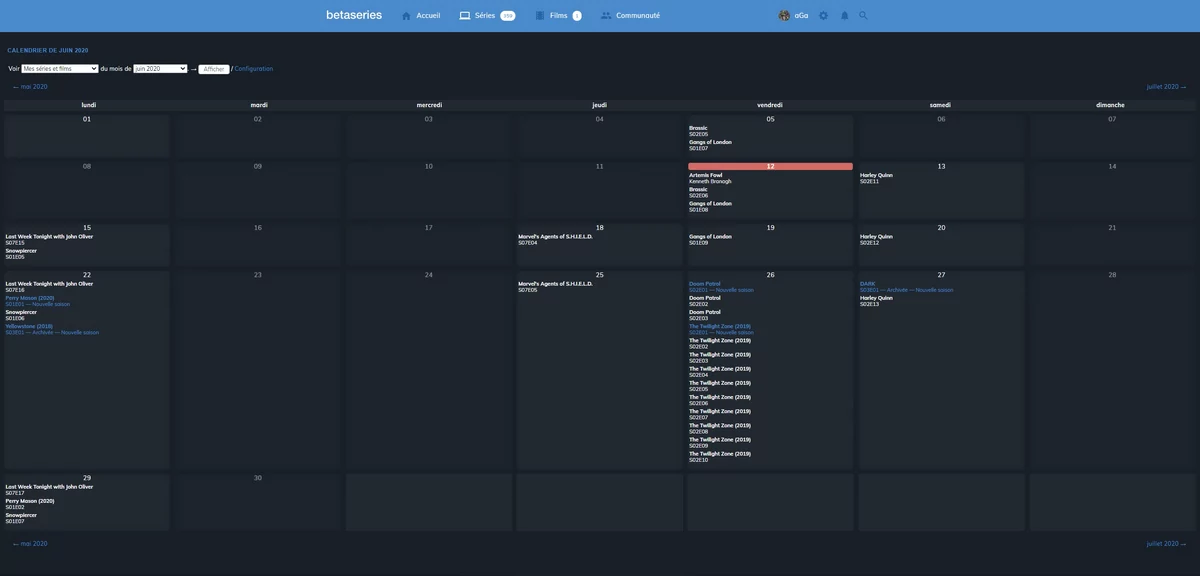1200x576 pixels.
Task: Open Last Week Tonight S07E16
Action: coord(49,287)
